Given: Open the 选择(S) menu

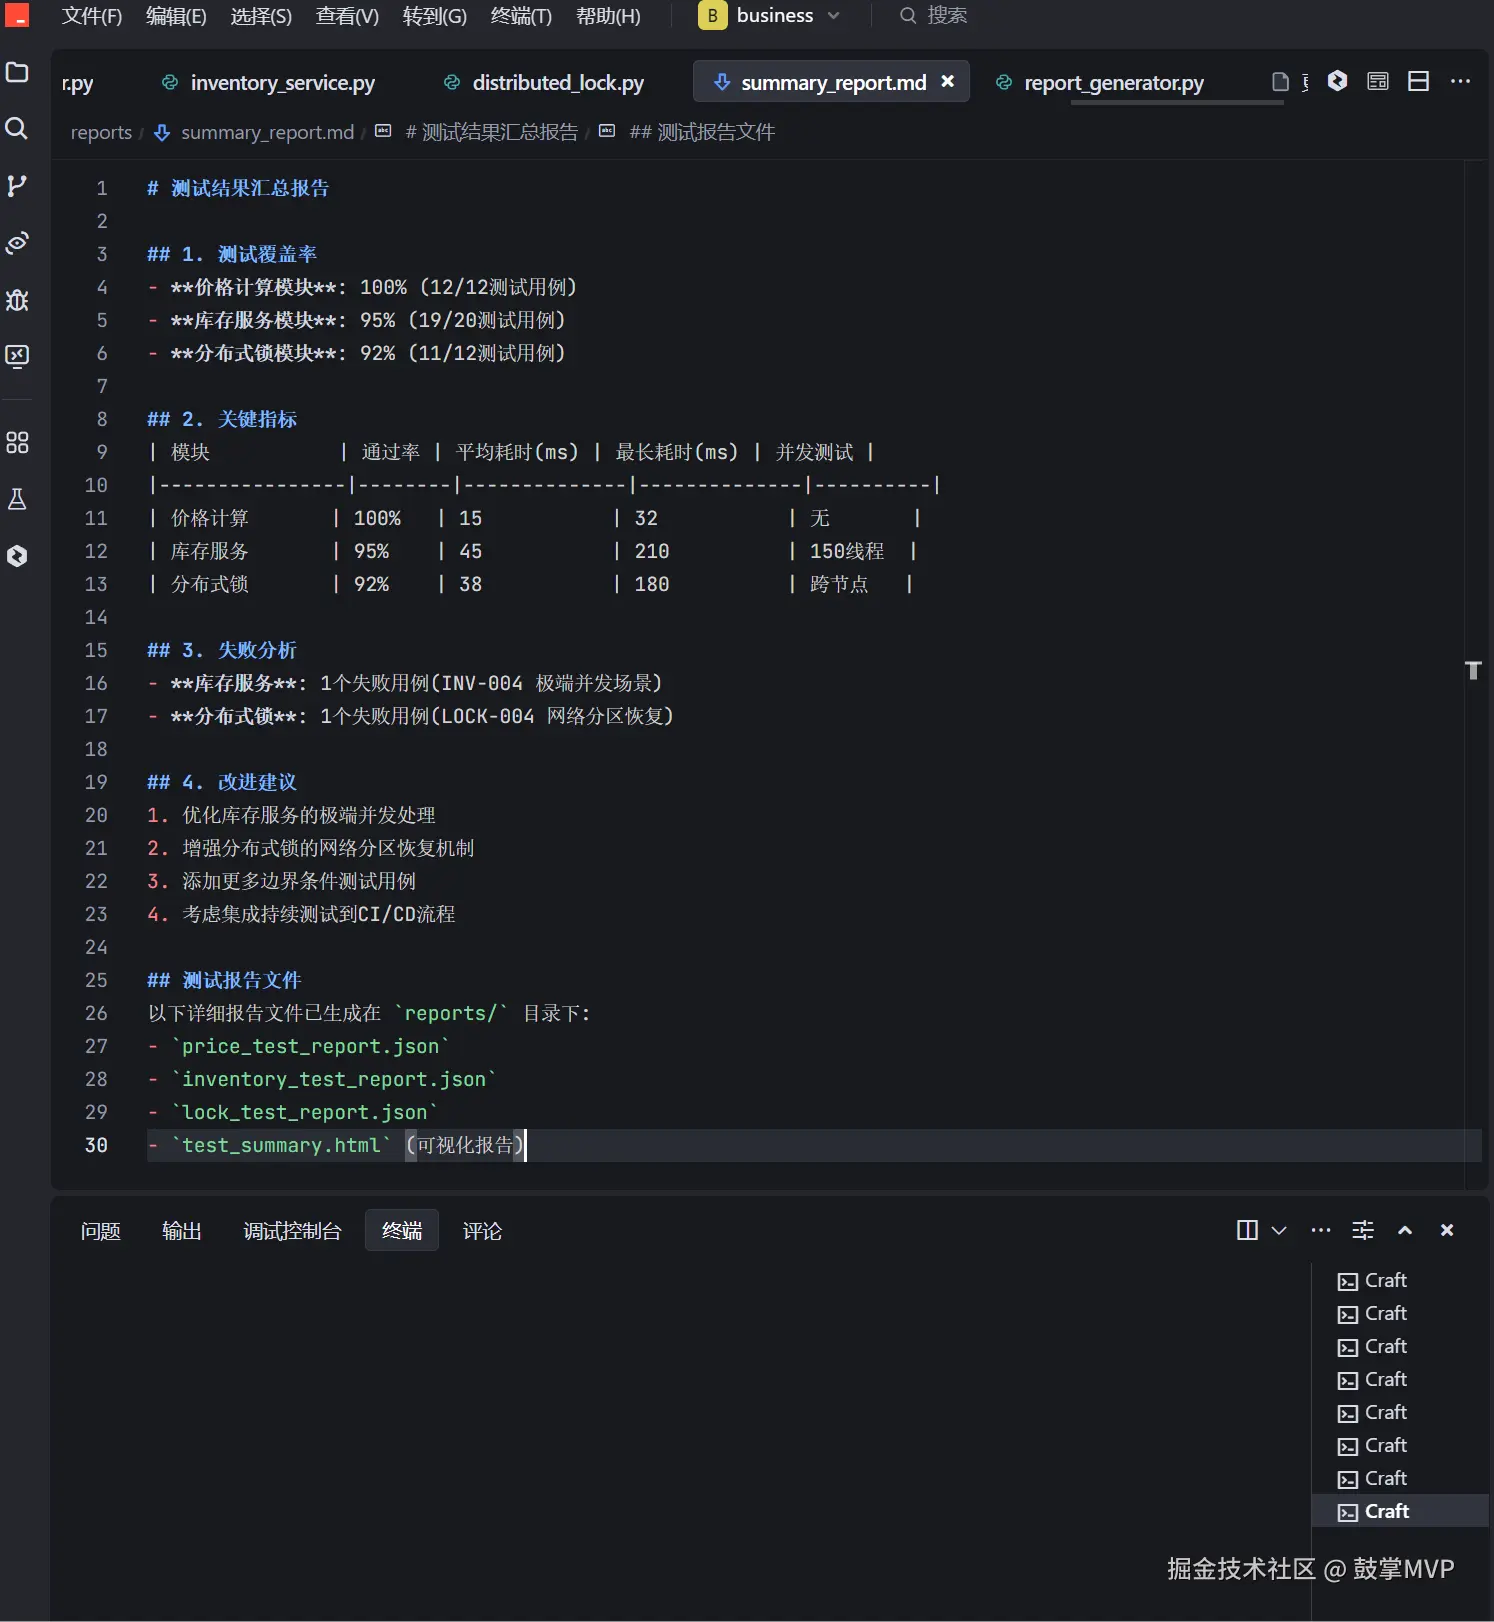Looking at the screenshot, I should (x=261, y=16).
